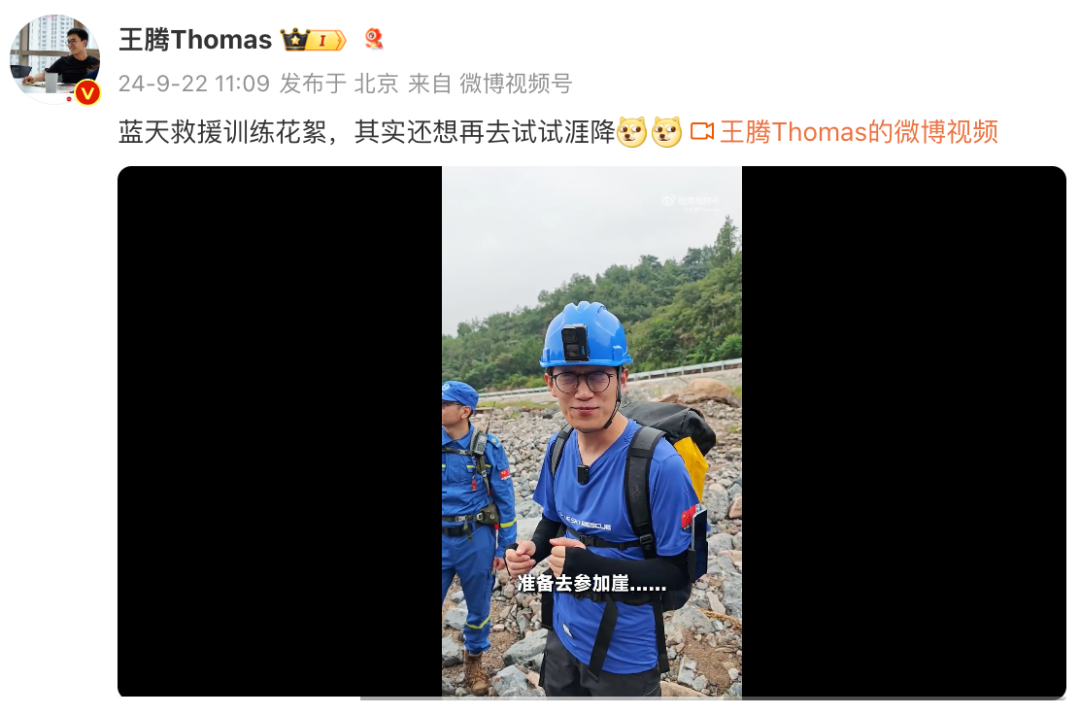Viewport: 1080px width, 715px height.
Task: Click the 准备去参加崖 subtitle caption
Action: 592,584
